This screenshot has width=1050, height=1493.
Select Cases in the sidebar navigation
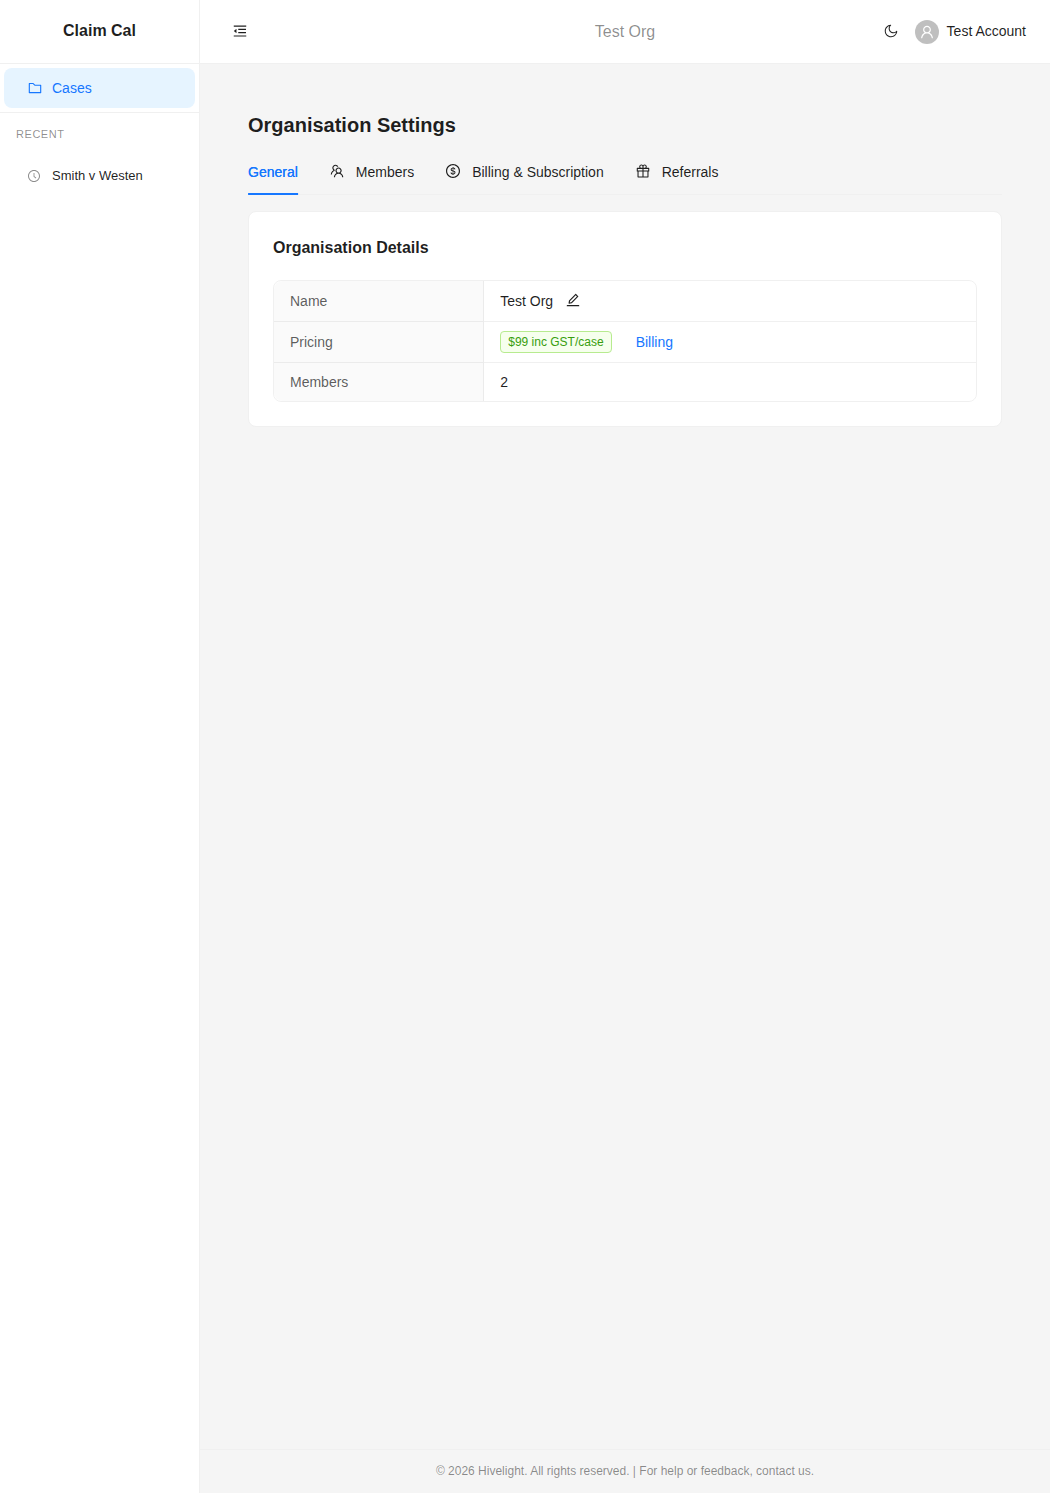pos(71,88)
